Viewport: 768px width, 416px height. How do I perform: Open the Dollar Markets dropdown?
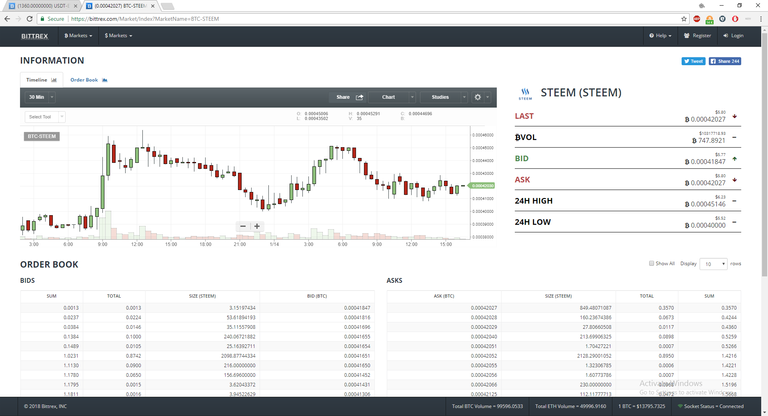[x=118, y=36]
